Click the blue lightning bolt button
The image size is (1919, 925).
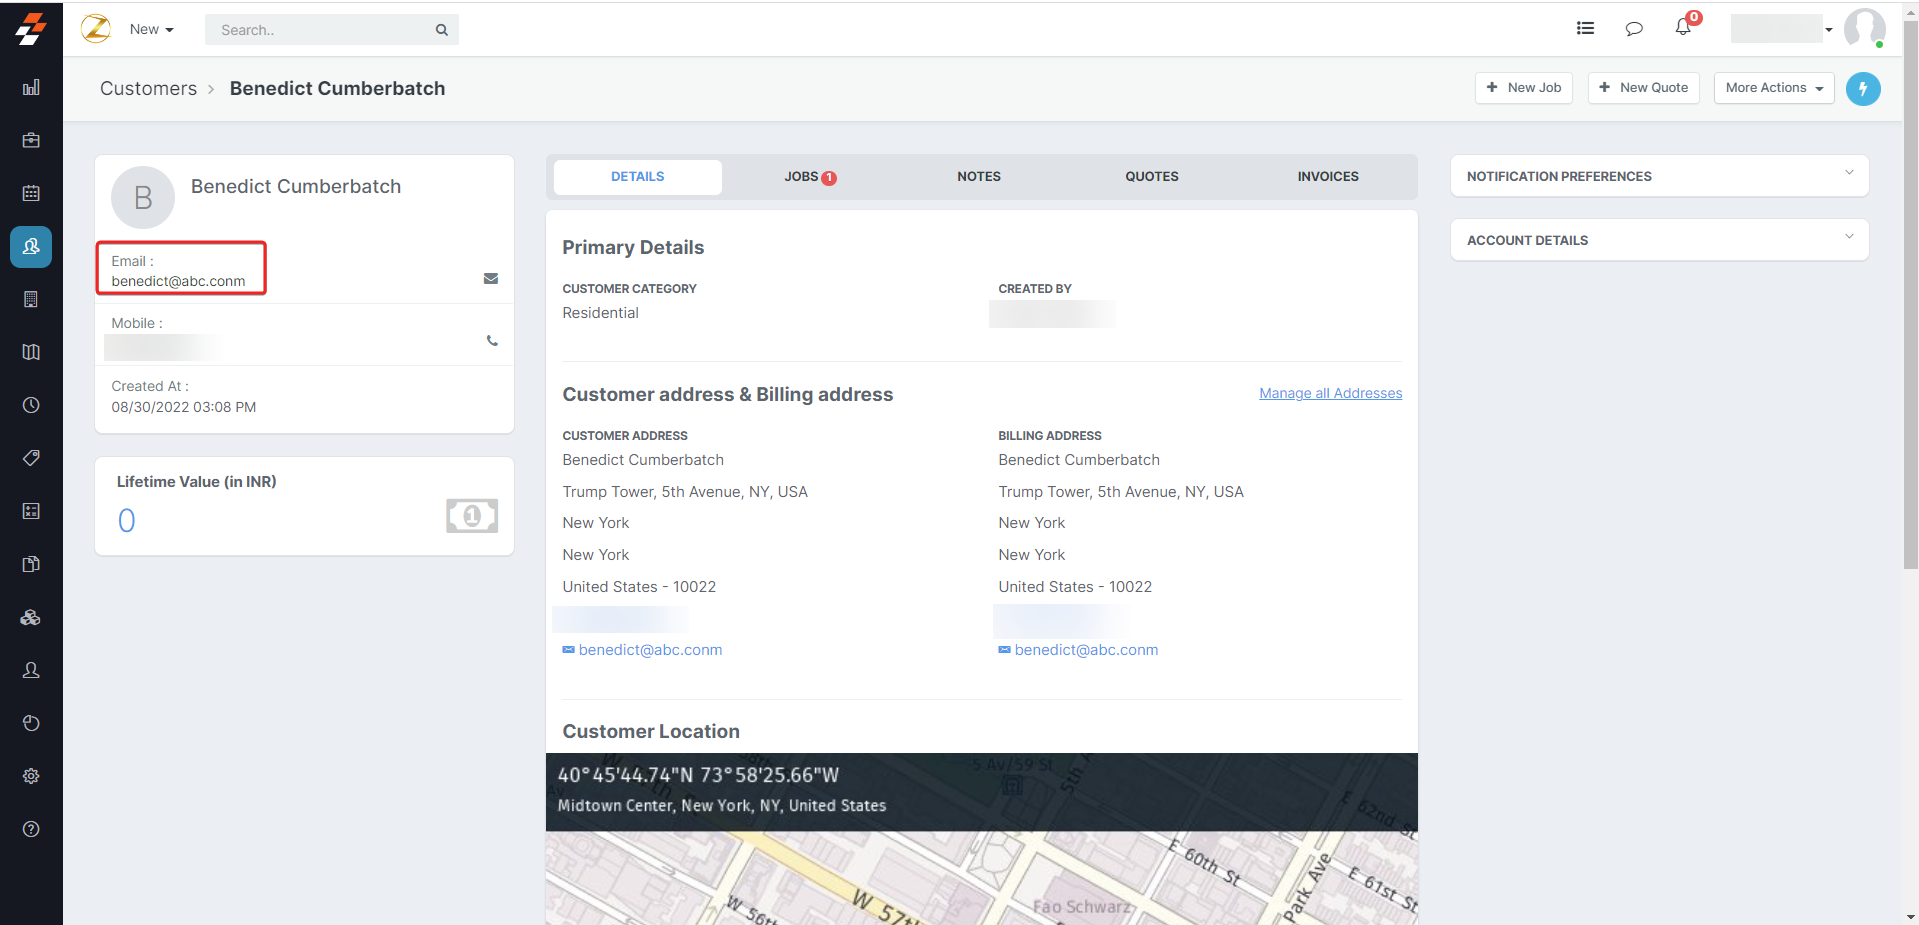(1863, 89)
